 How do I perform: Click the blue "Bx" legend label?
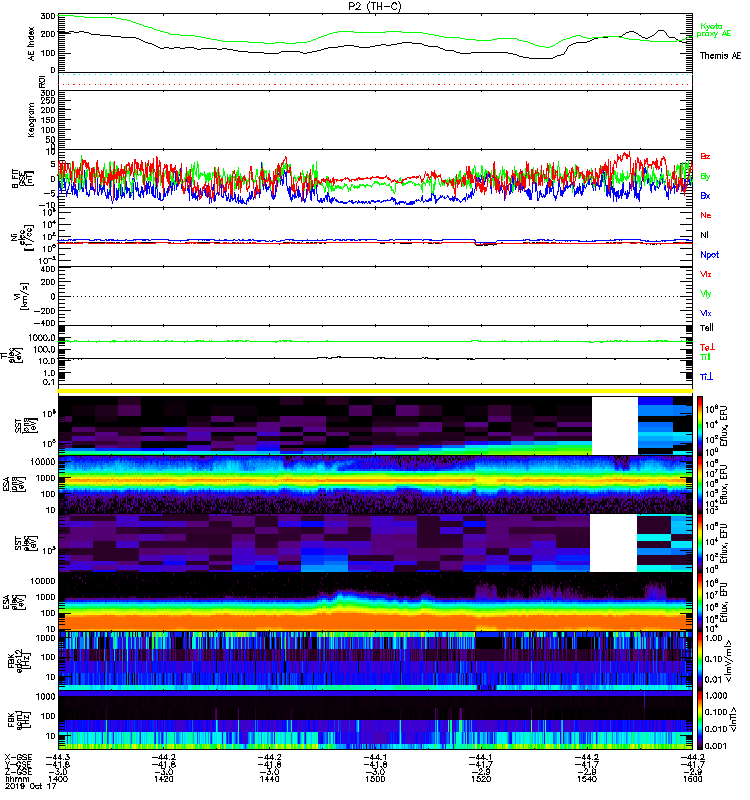pyautogui.click(x=705, y=196)
